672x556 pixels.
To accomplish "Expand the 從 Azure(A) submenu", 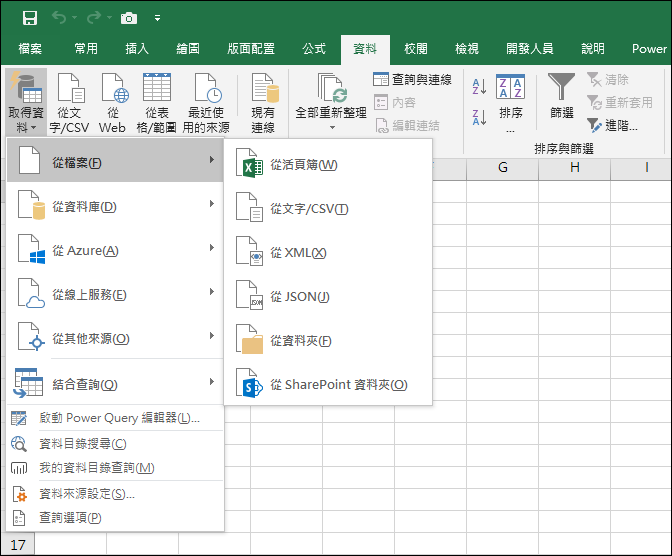I will tap(115, 250).
